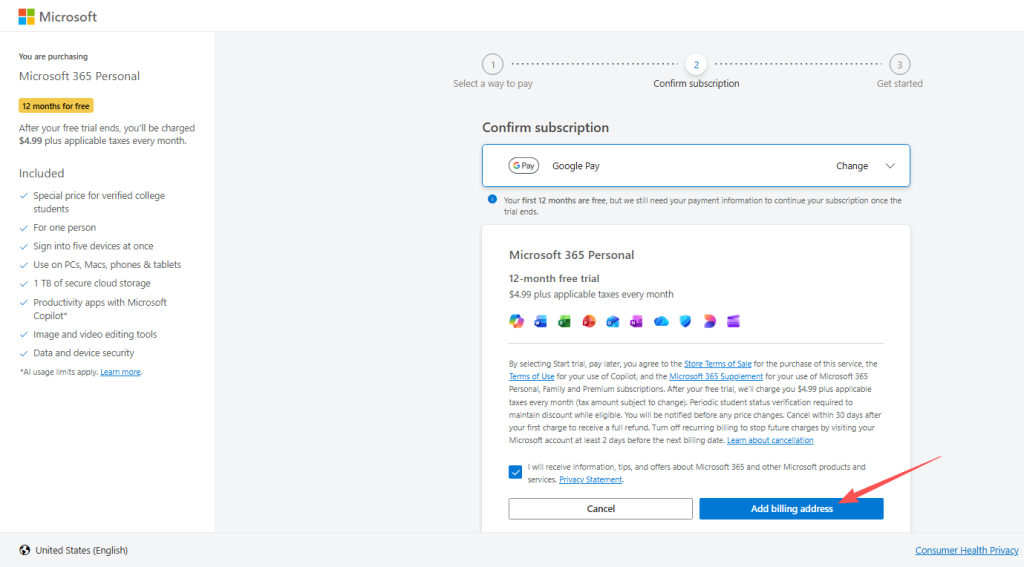Click the Copilot app icon
Screen dimensions: 1024x567
516,320
